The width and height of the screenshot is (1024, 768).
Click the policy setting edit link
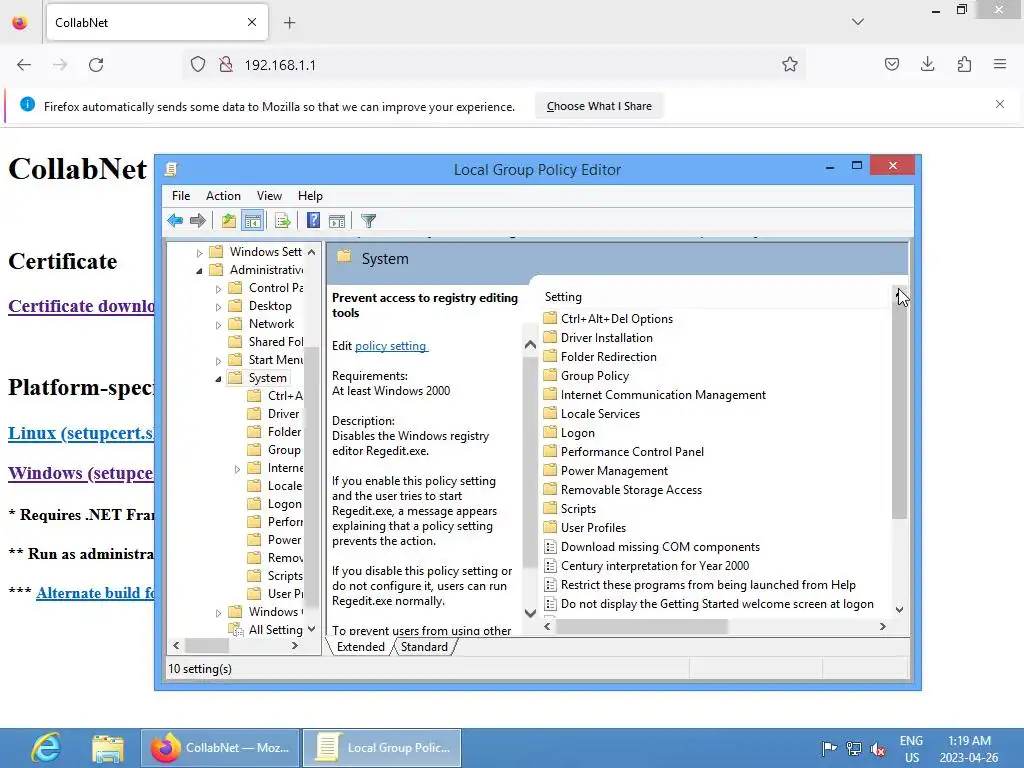click(x=391, y=346)
